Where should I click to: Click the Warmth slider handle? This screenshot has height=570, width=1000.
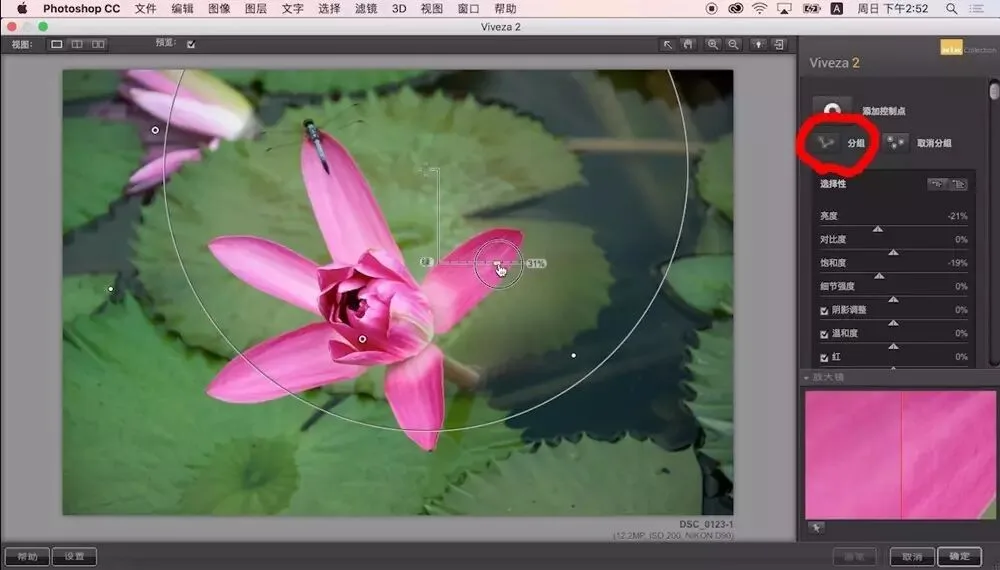pos(893,346)
